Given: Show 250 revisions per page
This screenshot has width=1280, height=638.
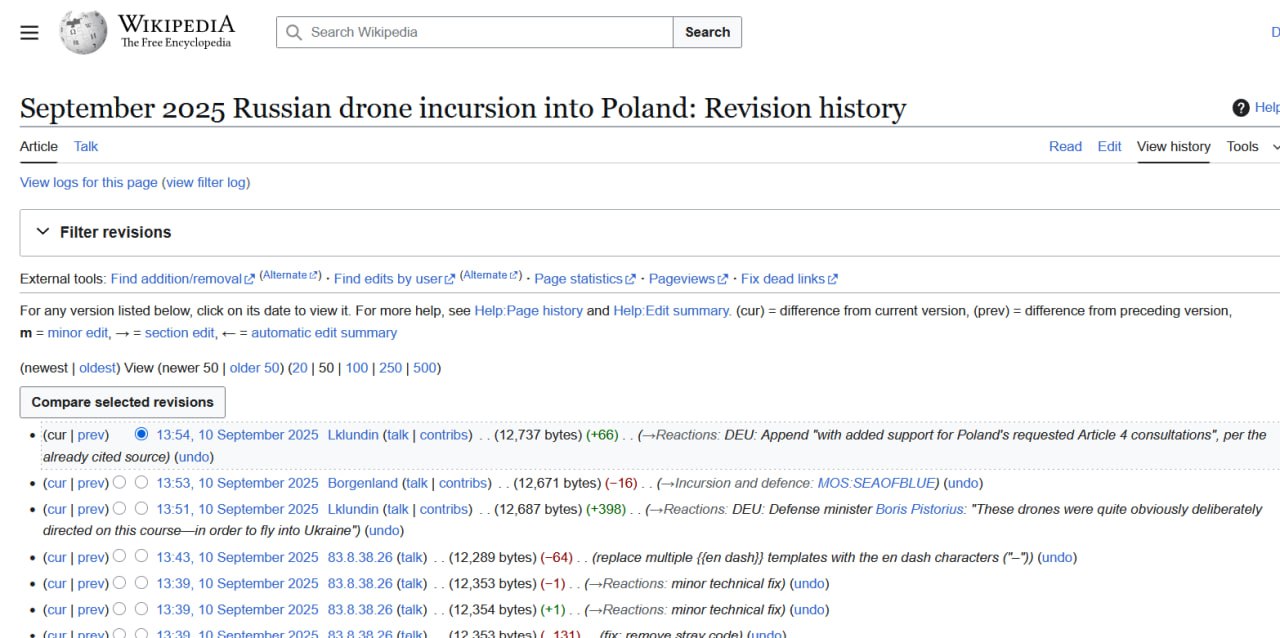Looking at the screenshot, I should (x=390, y=367).
